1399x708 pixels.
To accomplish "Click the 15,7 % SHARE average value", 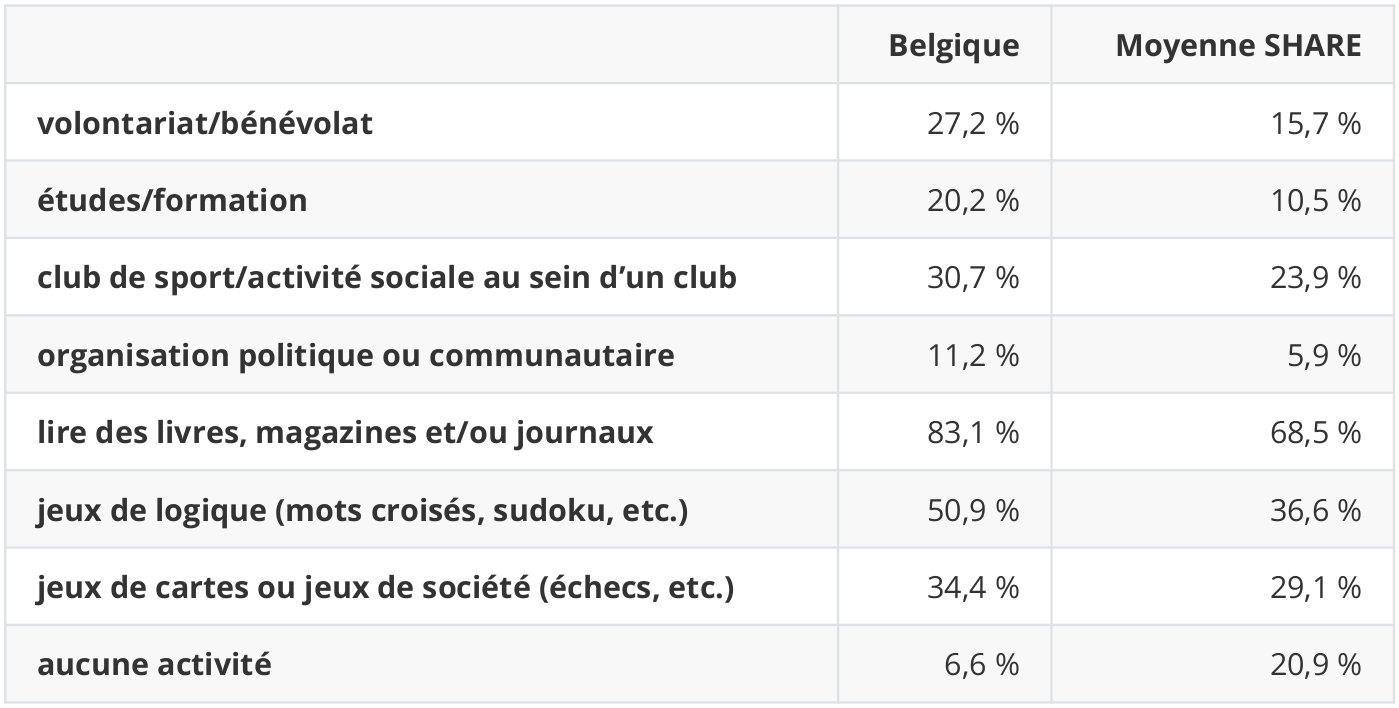I will click(1314, 123).
